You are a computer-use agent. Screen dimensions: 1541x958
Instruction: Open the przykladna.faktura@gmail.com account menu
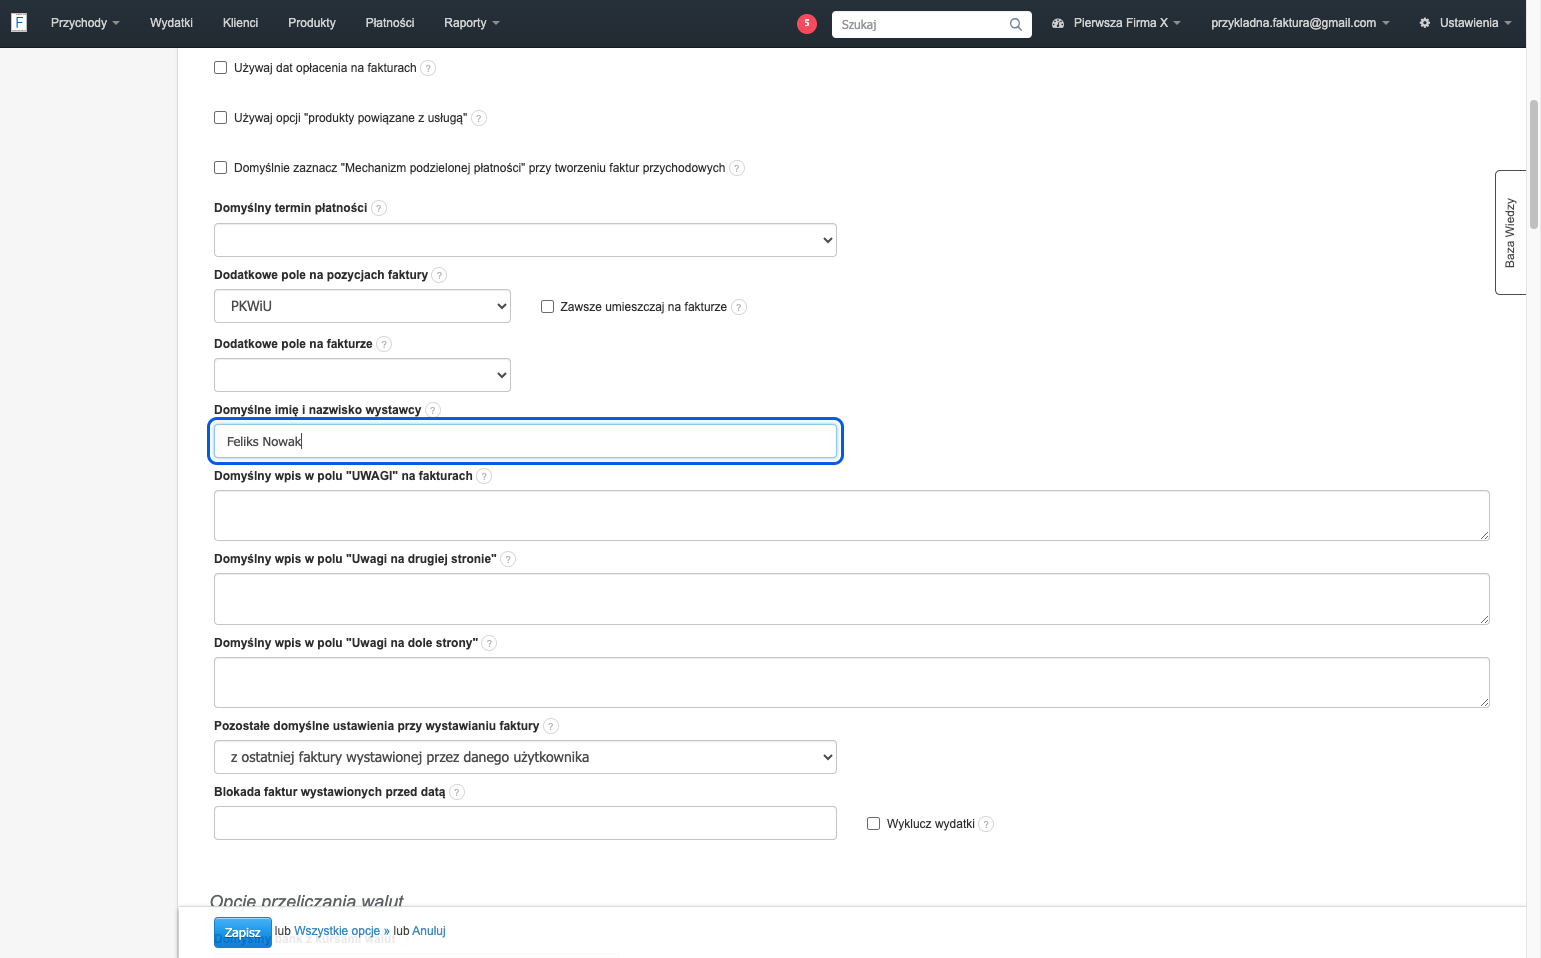tap(1300, 23)
